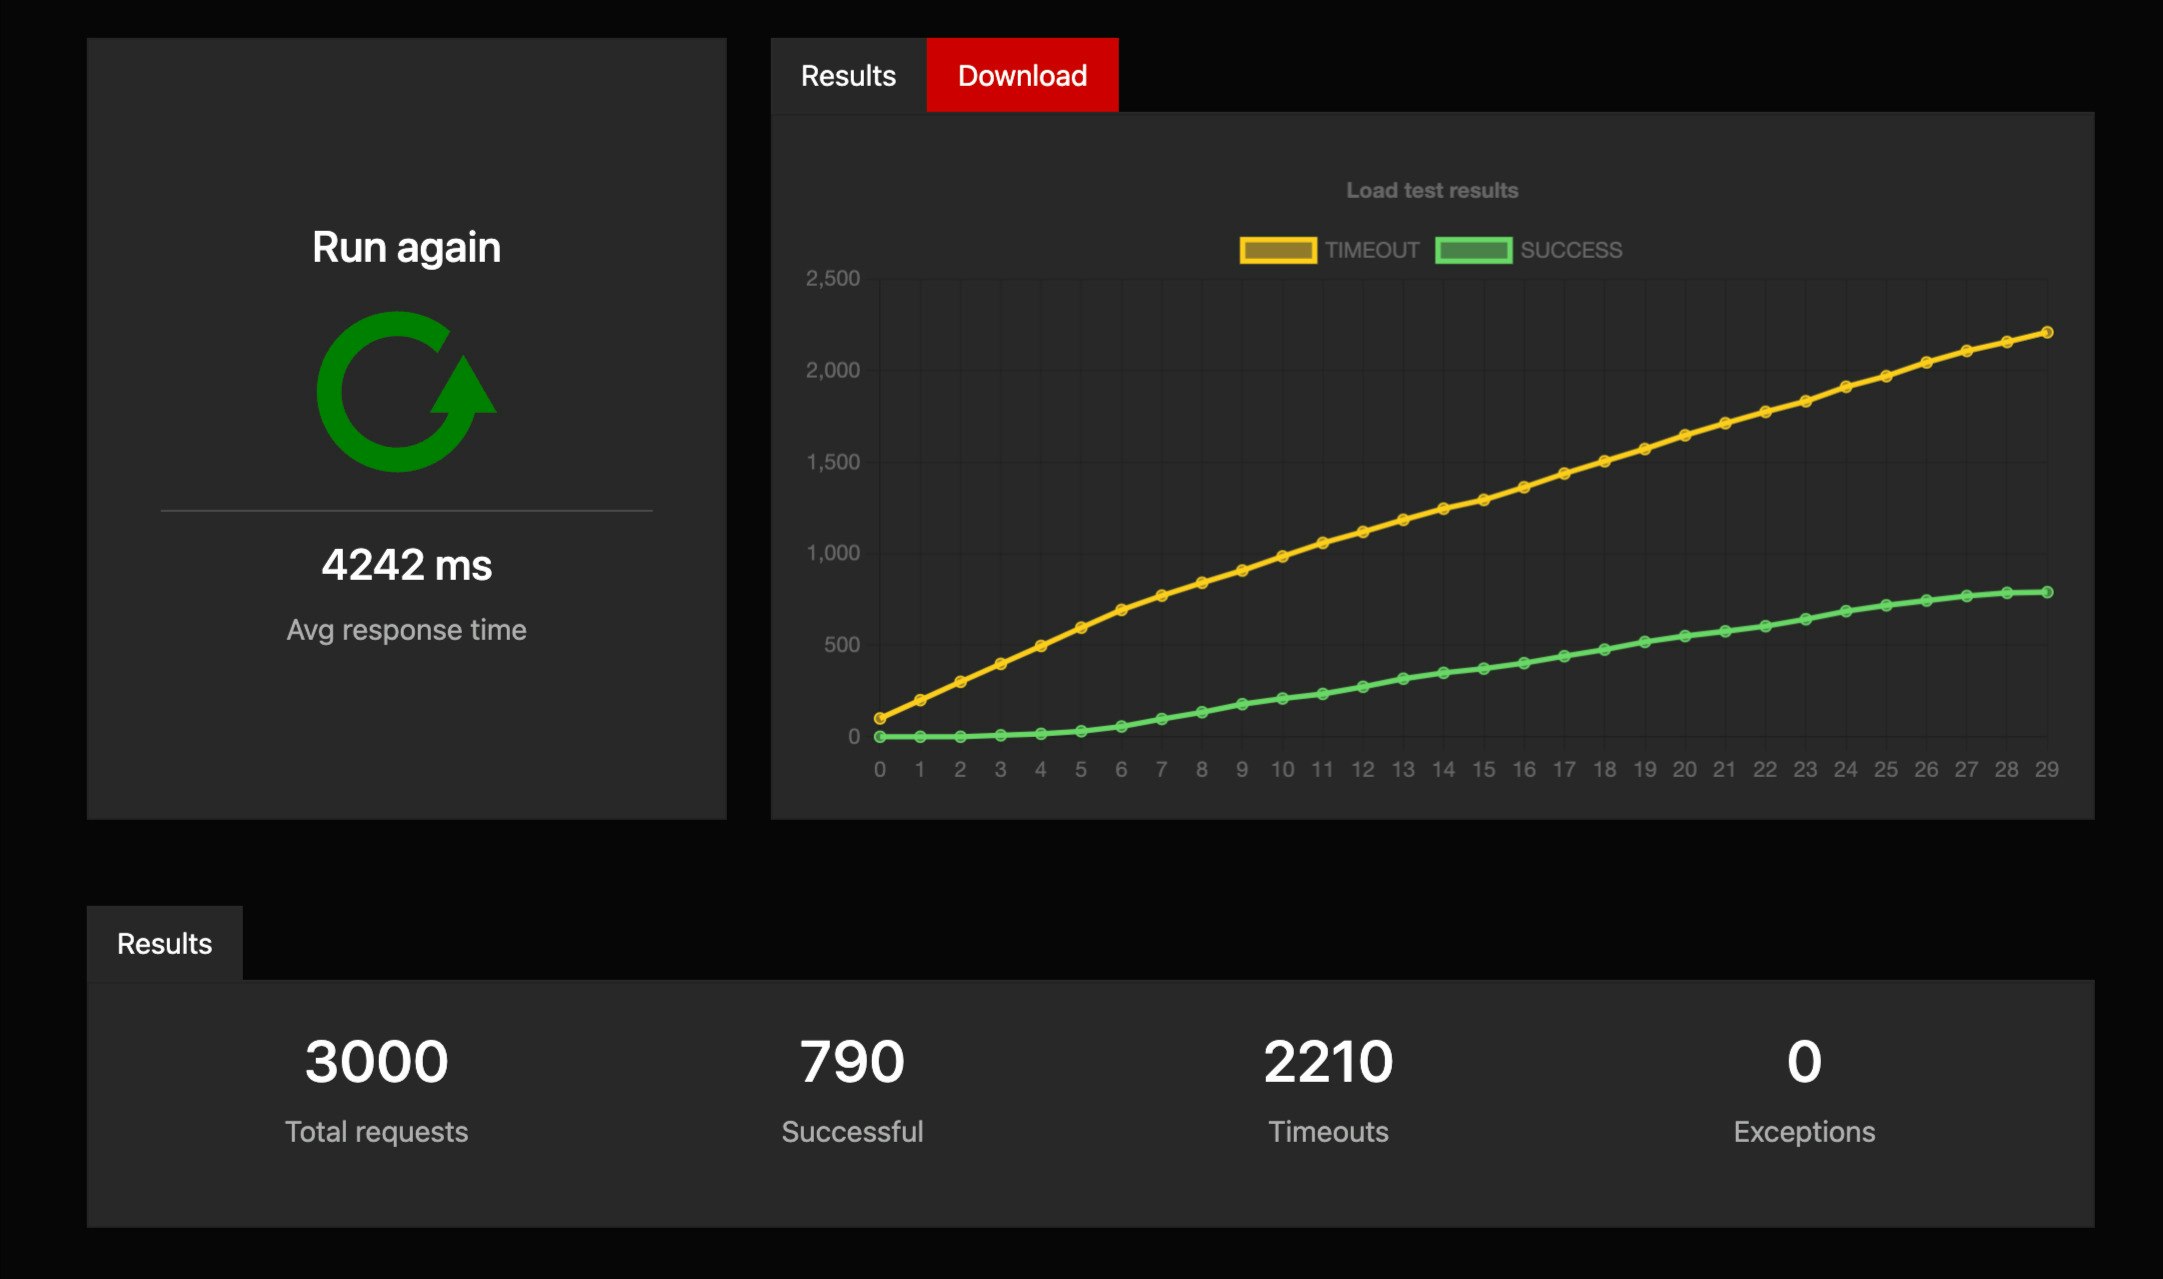2163x1279 pixels.
Task: Click last green SUCCESS point at second 29
Action: [2046, 592]
